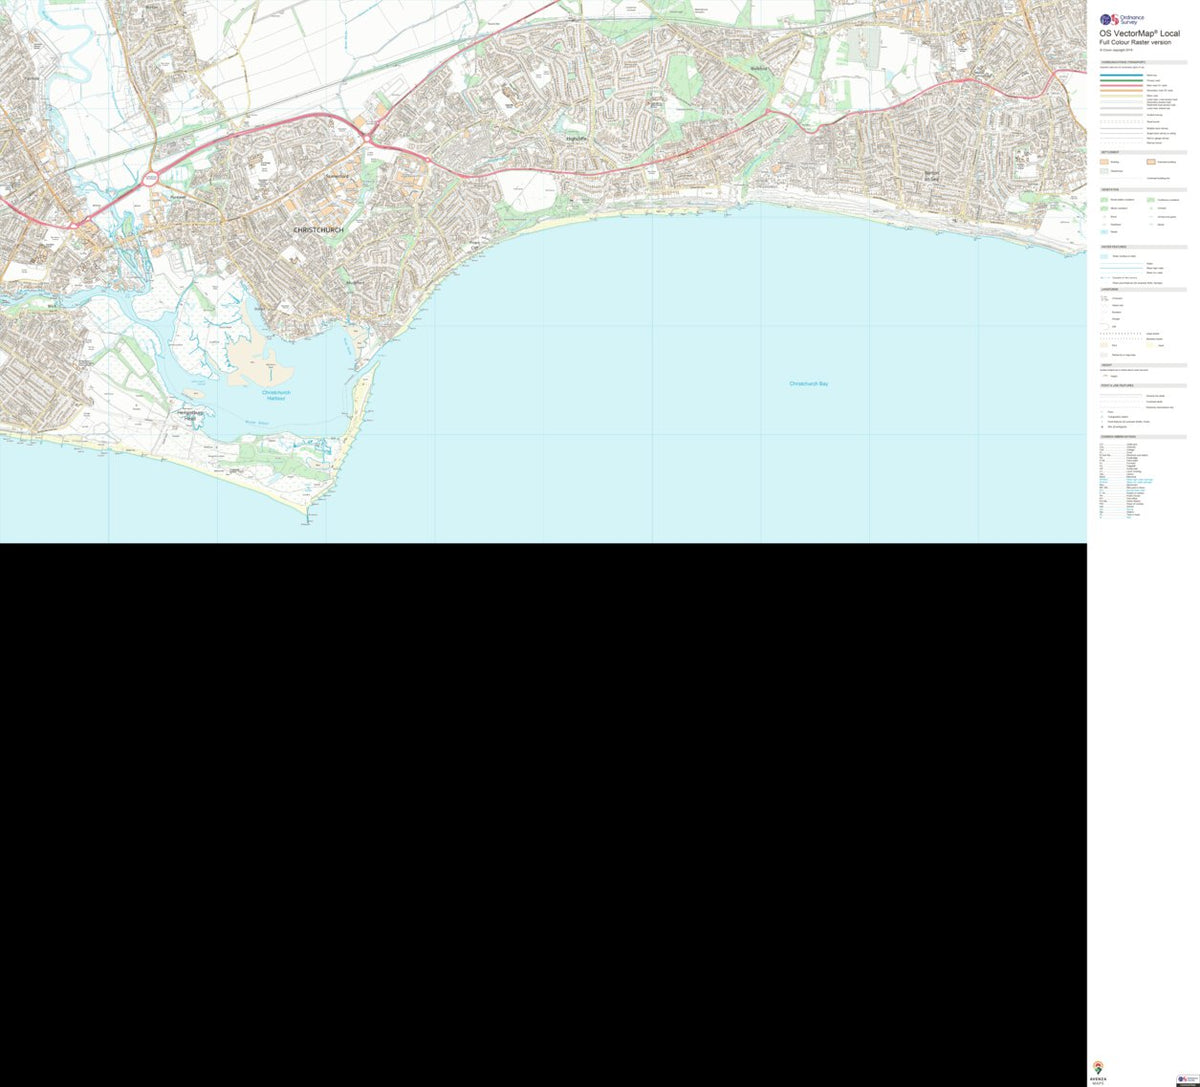Image resolution: width=1200 pixels, height=1087 pixels.
Task: Click the water surface swatch in legend
Action: 1104,256
